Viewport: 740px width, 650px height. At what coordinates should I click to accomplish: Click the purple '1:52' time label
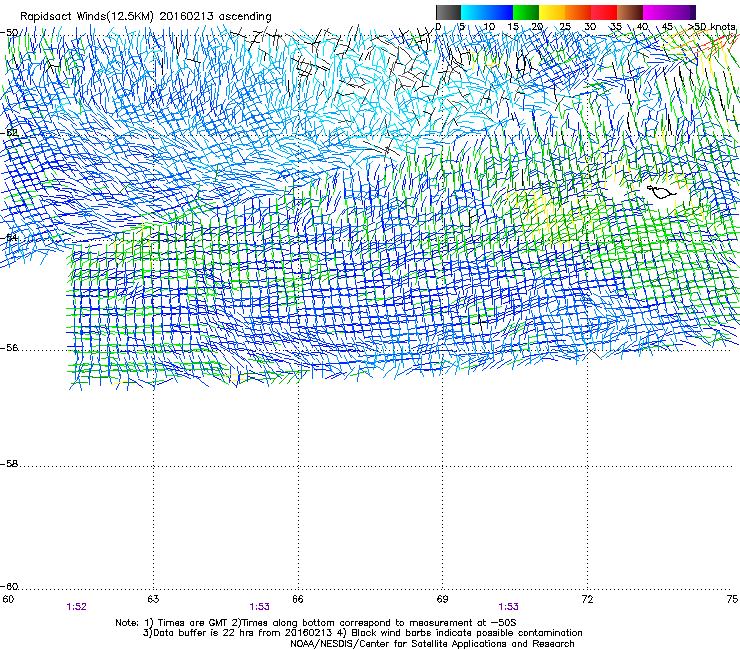pos(76,607)
